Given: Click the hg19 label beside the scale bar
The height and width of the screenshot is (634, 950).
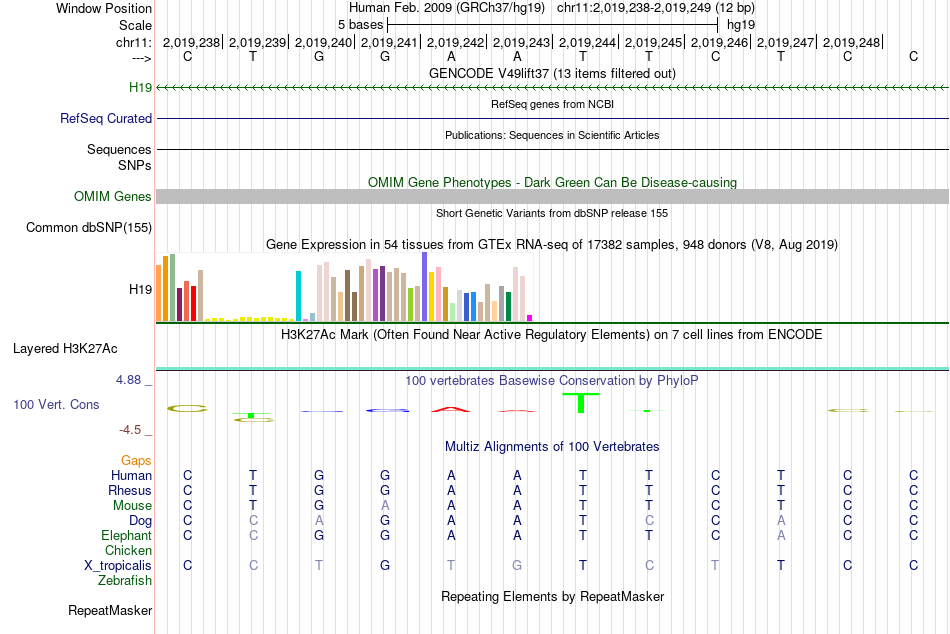Looking at the screenshot, I should click(741, 25).
